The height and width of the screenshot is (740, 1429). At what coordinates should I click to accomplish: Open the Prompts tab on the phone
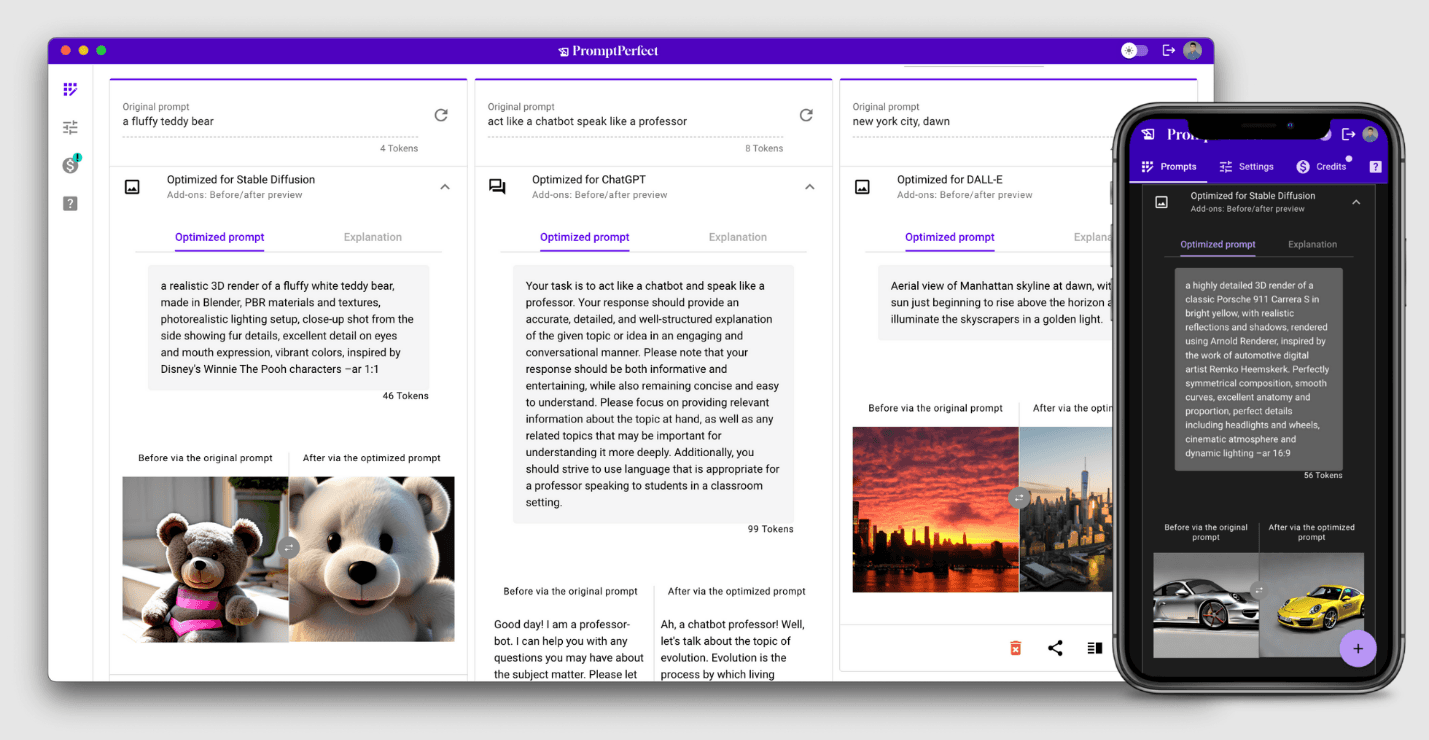click(1169, 167)
